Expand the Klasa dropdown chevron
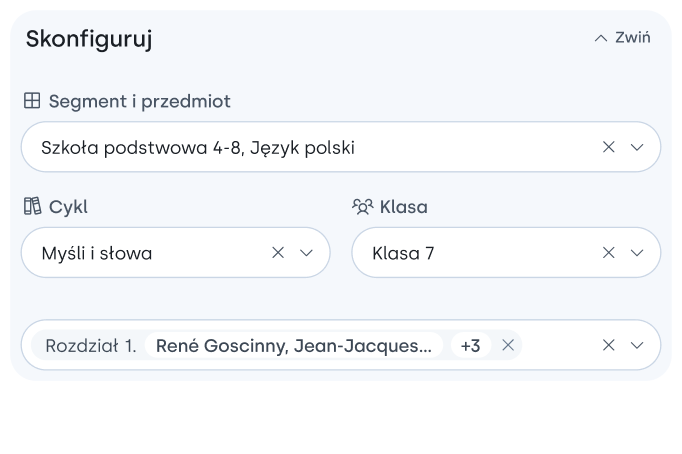This screenshot has width=682, height=454. click(637, 253)
